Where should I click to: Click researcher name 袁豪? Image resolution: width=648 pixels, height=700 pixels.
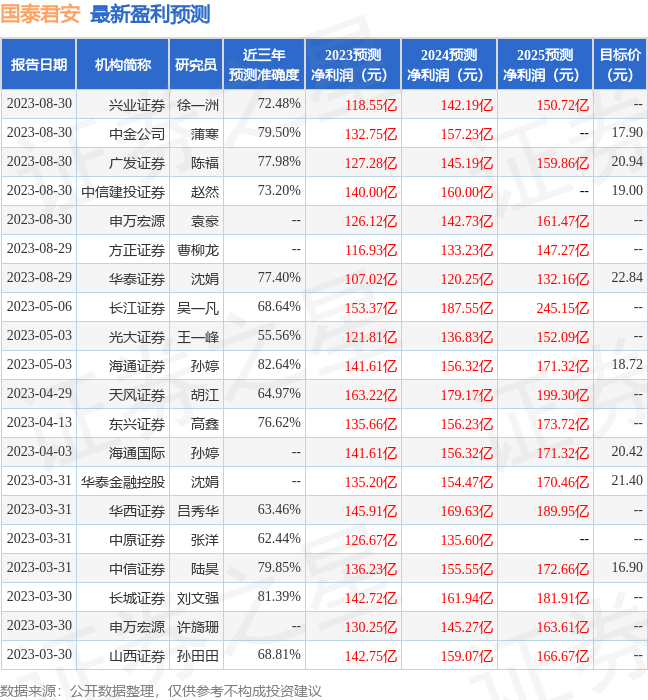point(205,221)
